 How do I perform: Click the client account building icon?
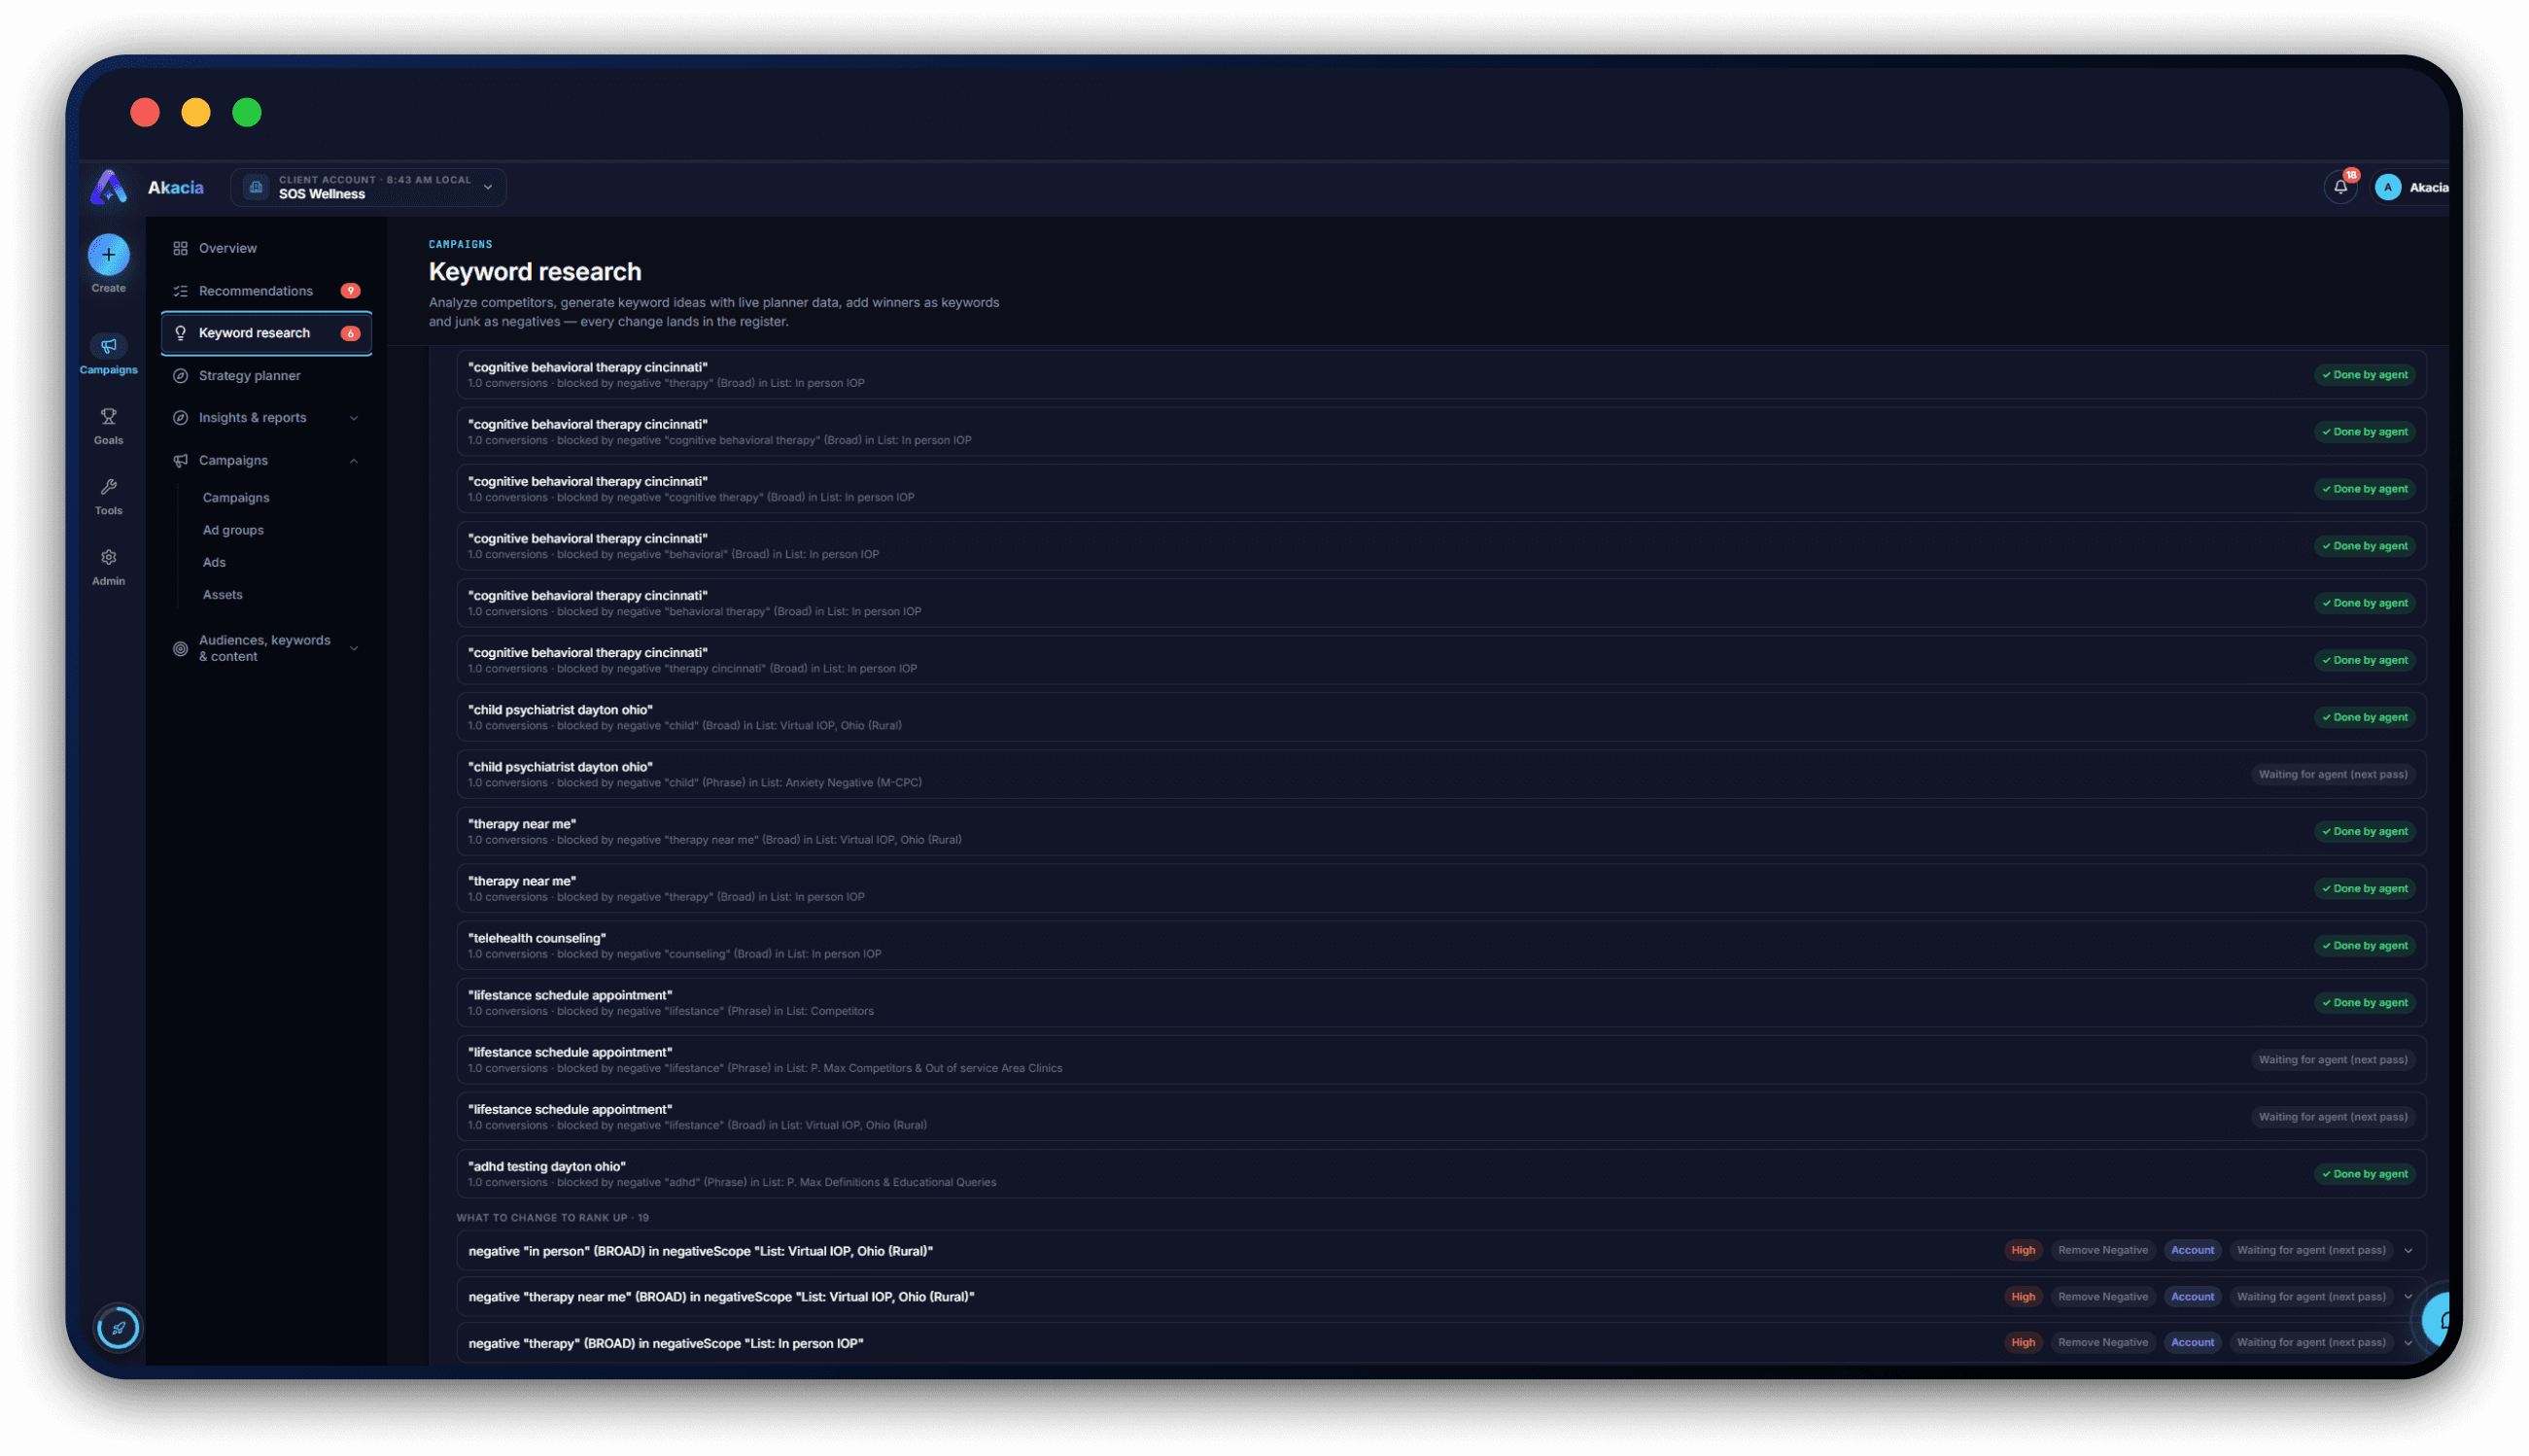(x=256, y=187)
